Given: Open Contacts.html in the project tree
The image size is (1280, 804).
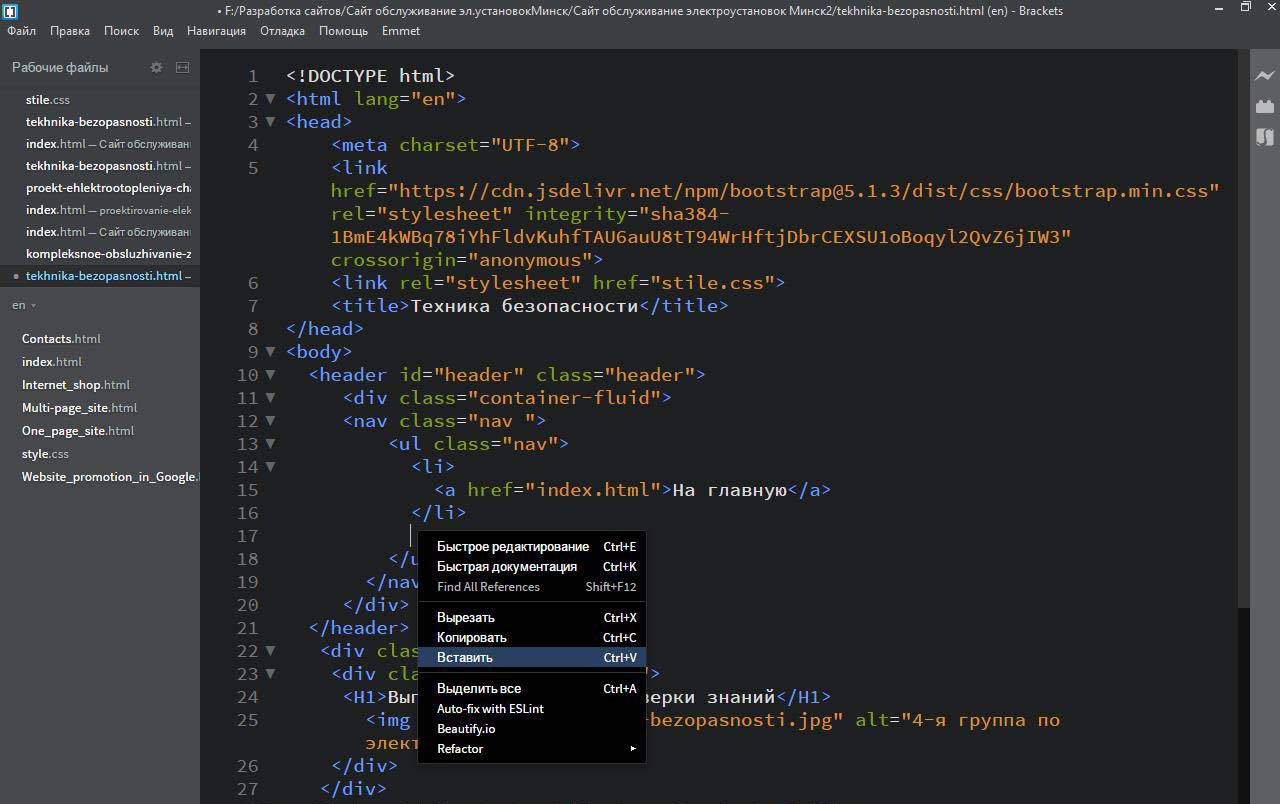Looking at the screenshot, I should point(61,339).
